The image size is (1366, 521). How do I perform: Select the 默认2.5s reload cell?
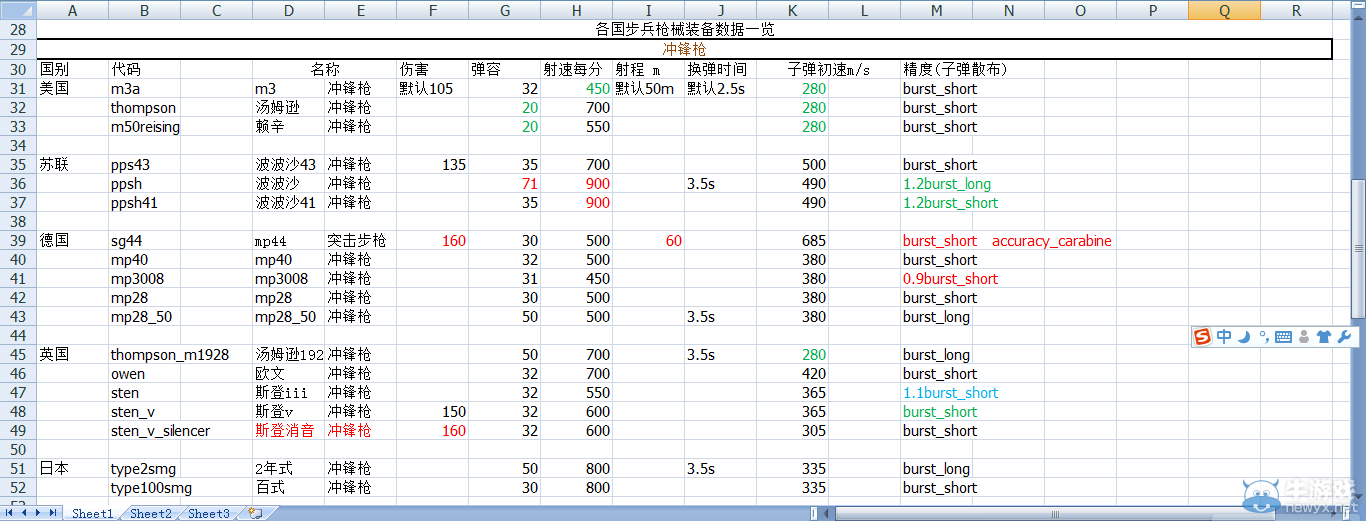click(720, 89)
